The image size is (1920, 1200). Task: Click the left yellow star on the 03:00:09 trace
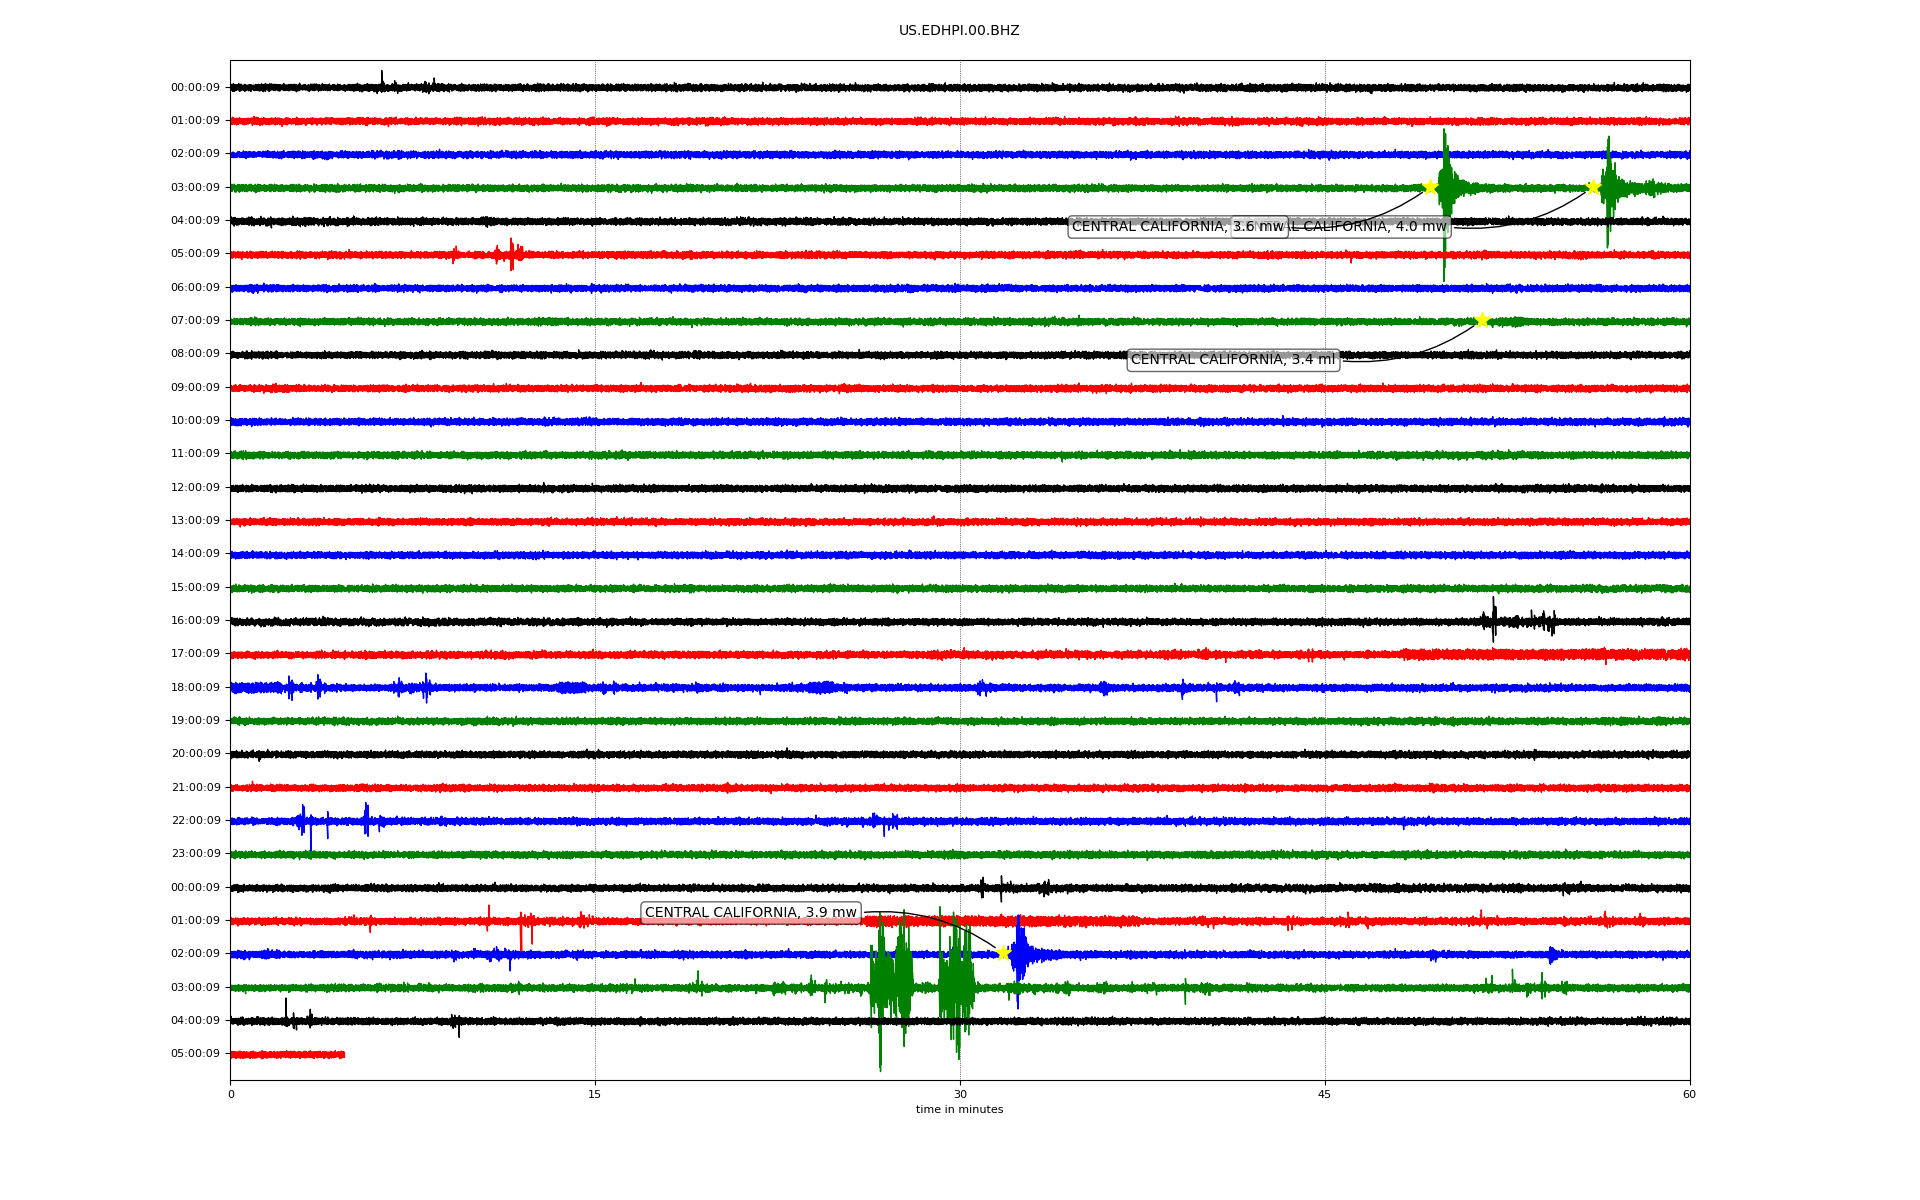(1430, 187)
